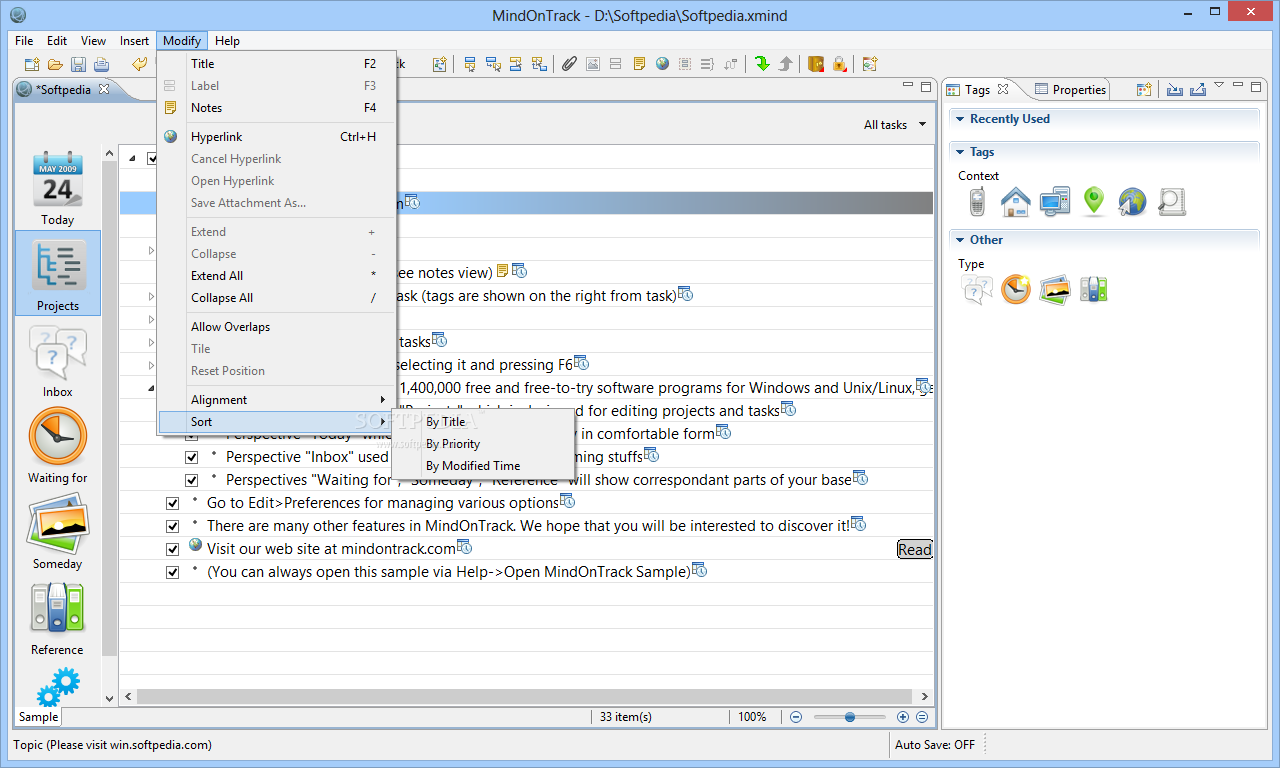Select the green location pin tag
The image size is (1280, 768).
click(1094, 202)
